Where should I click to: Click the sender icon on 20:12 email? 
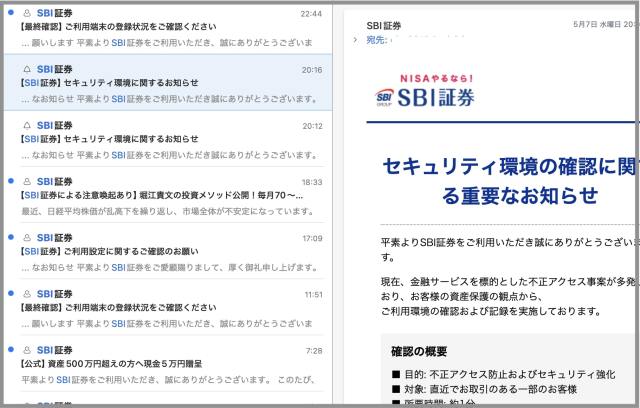26,125
